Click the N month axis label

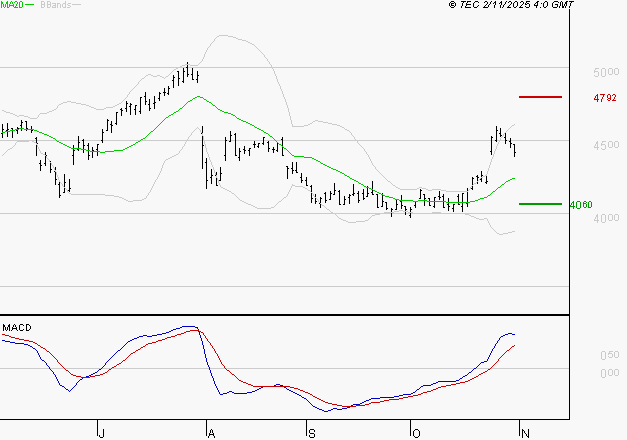tap(526, 434)
